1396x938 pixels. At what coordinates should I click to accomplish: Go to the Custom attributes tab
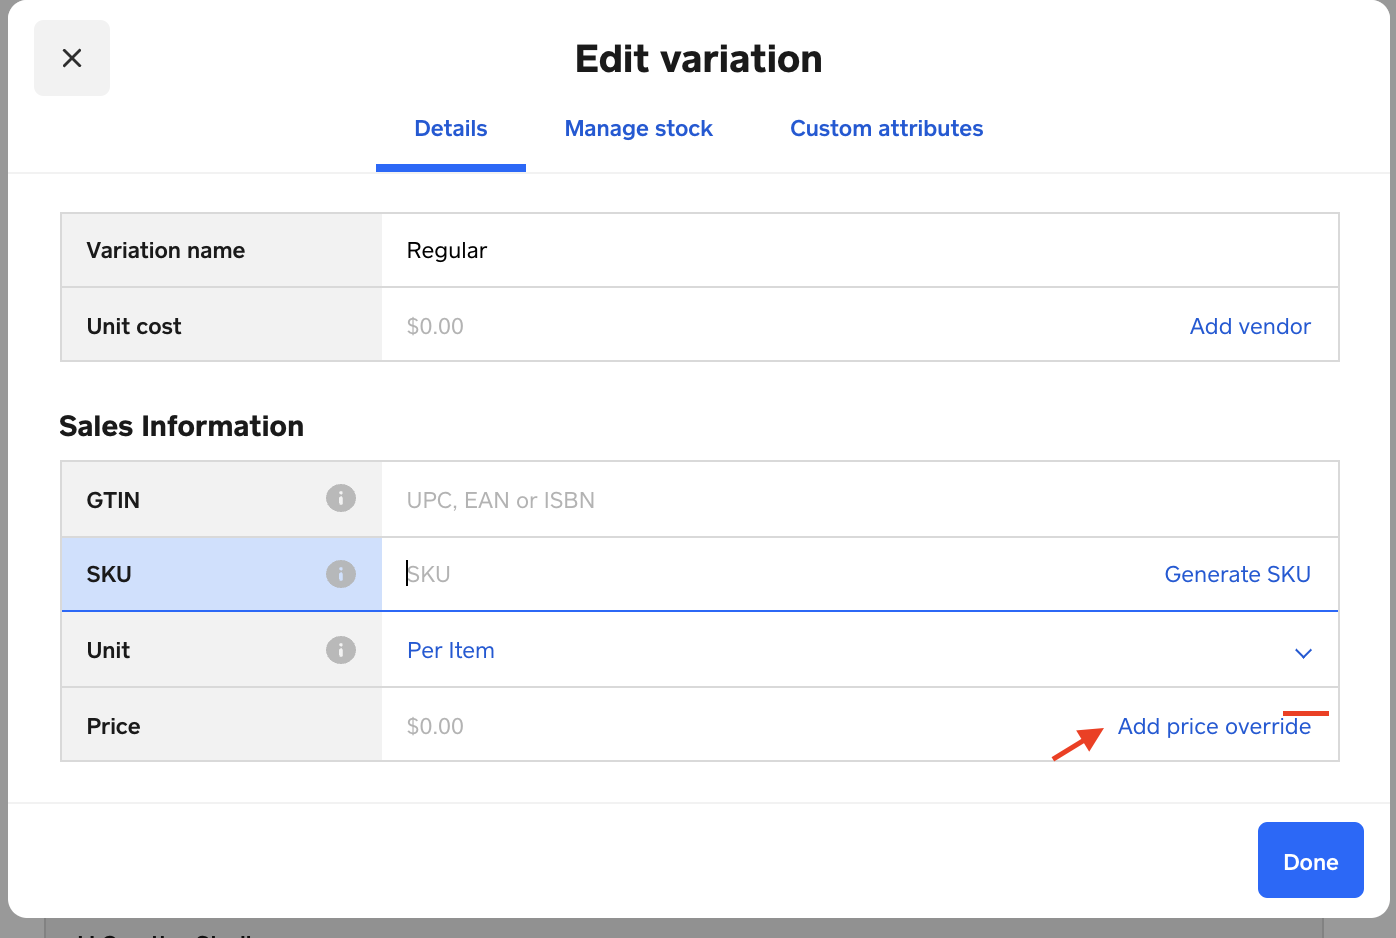click(886, 129)
